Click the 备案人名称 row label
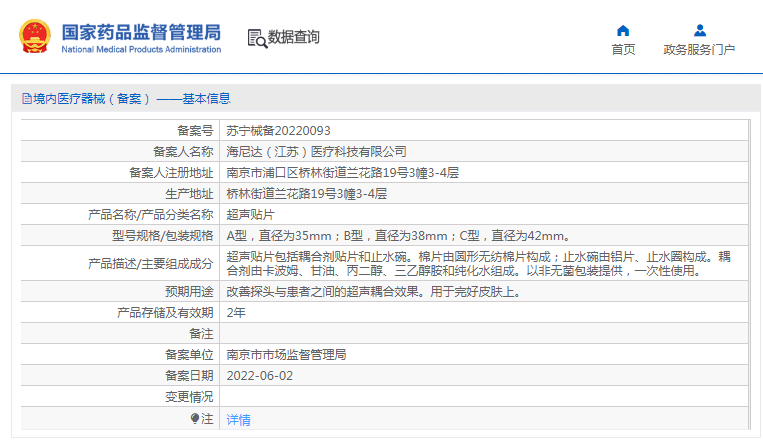Viewport: 763px width, 446px height. (x=183, y=152)
